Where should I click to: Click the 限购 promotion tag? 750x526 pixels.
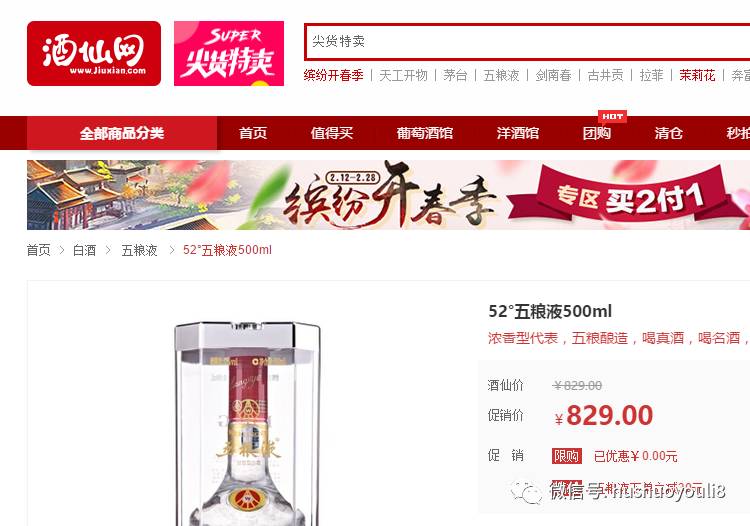(x=567, y=456)
